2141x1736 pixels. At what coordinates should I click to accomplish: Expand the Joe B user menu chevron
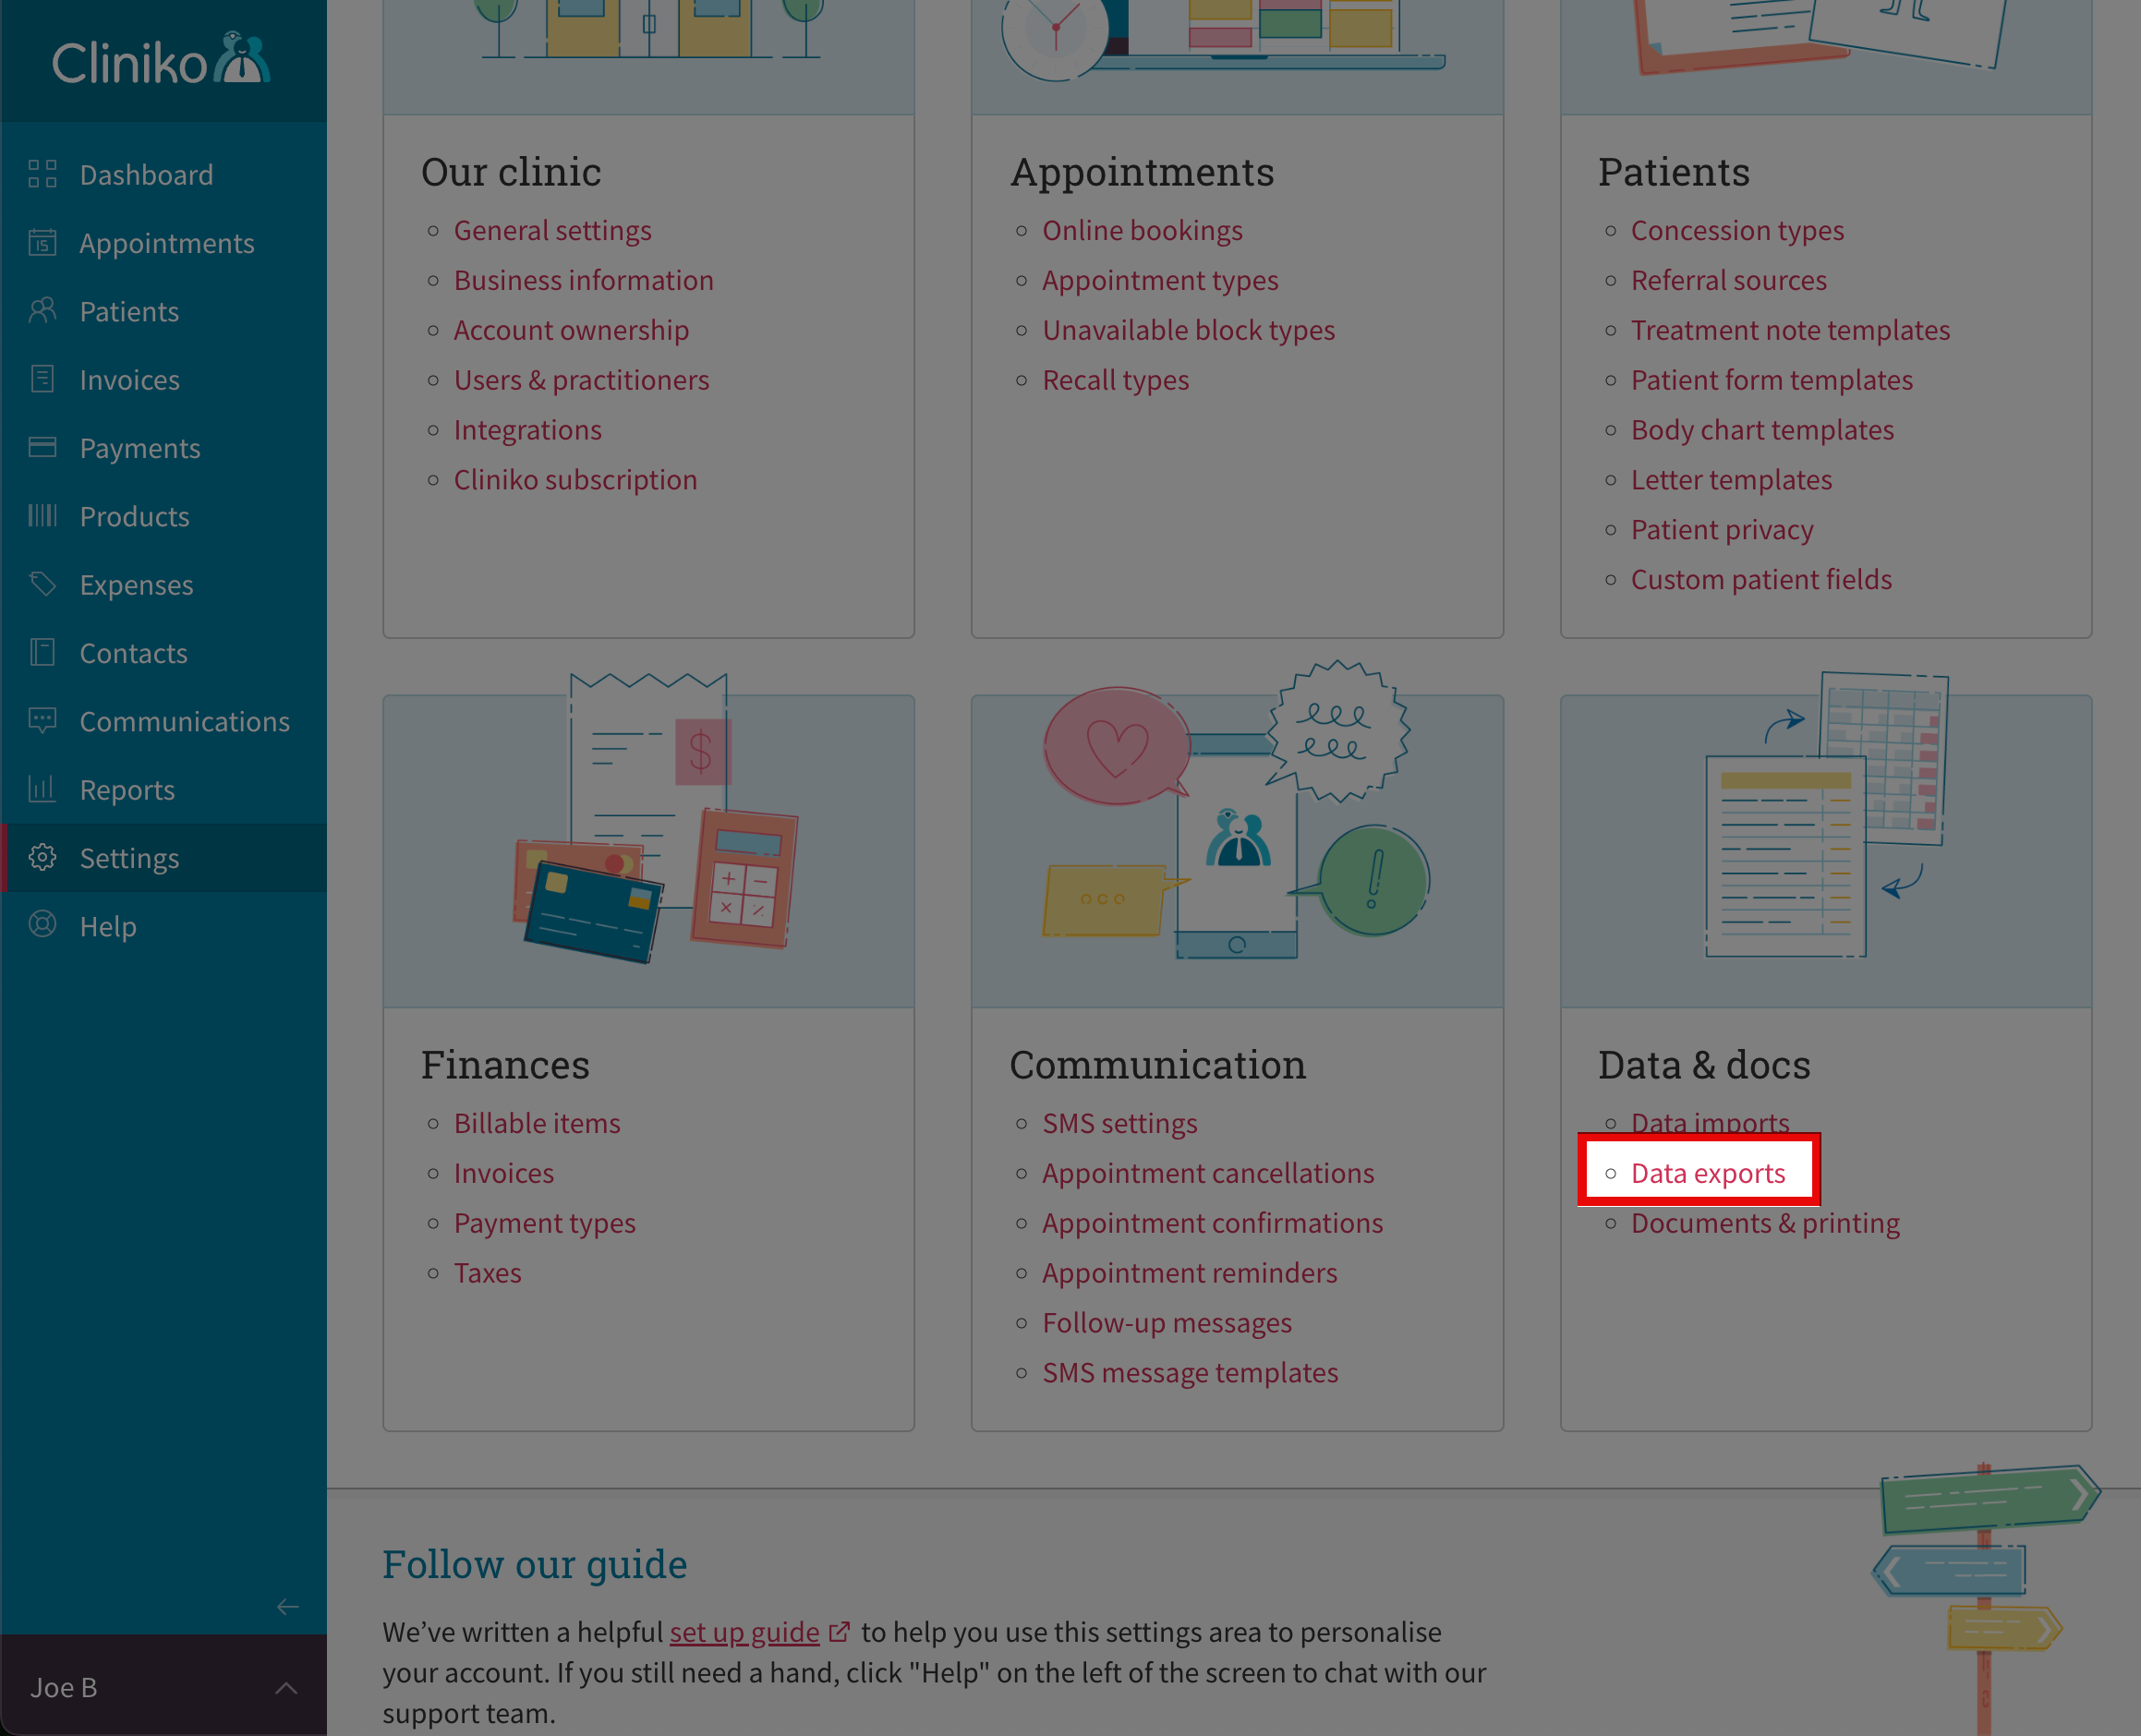tap(286, 1688)
